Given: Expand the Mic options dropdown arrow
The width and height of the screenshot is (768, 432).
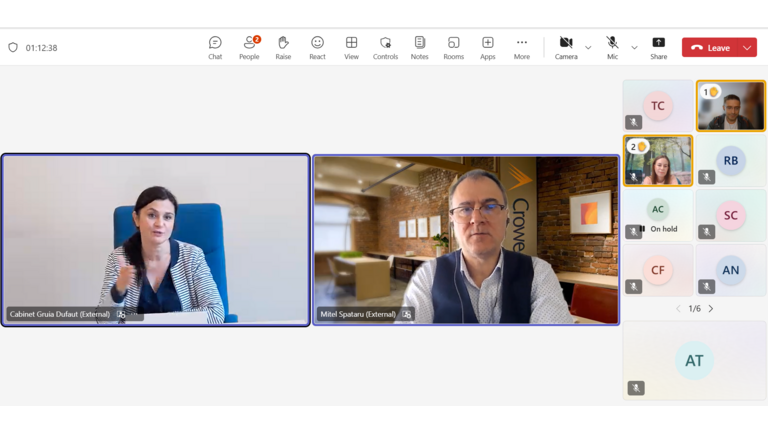Looking at the screenshot, I should tap(634, 48).
